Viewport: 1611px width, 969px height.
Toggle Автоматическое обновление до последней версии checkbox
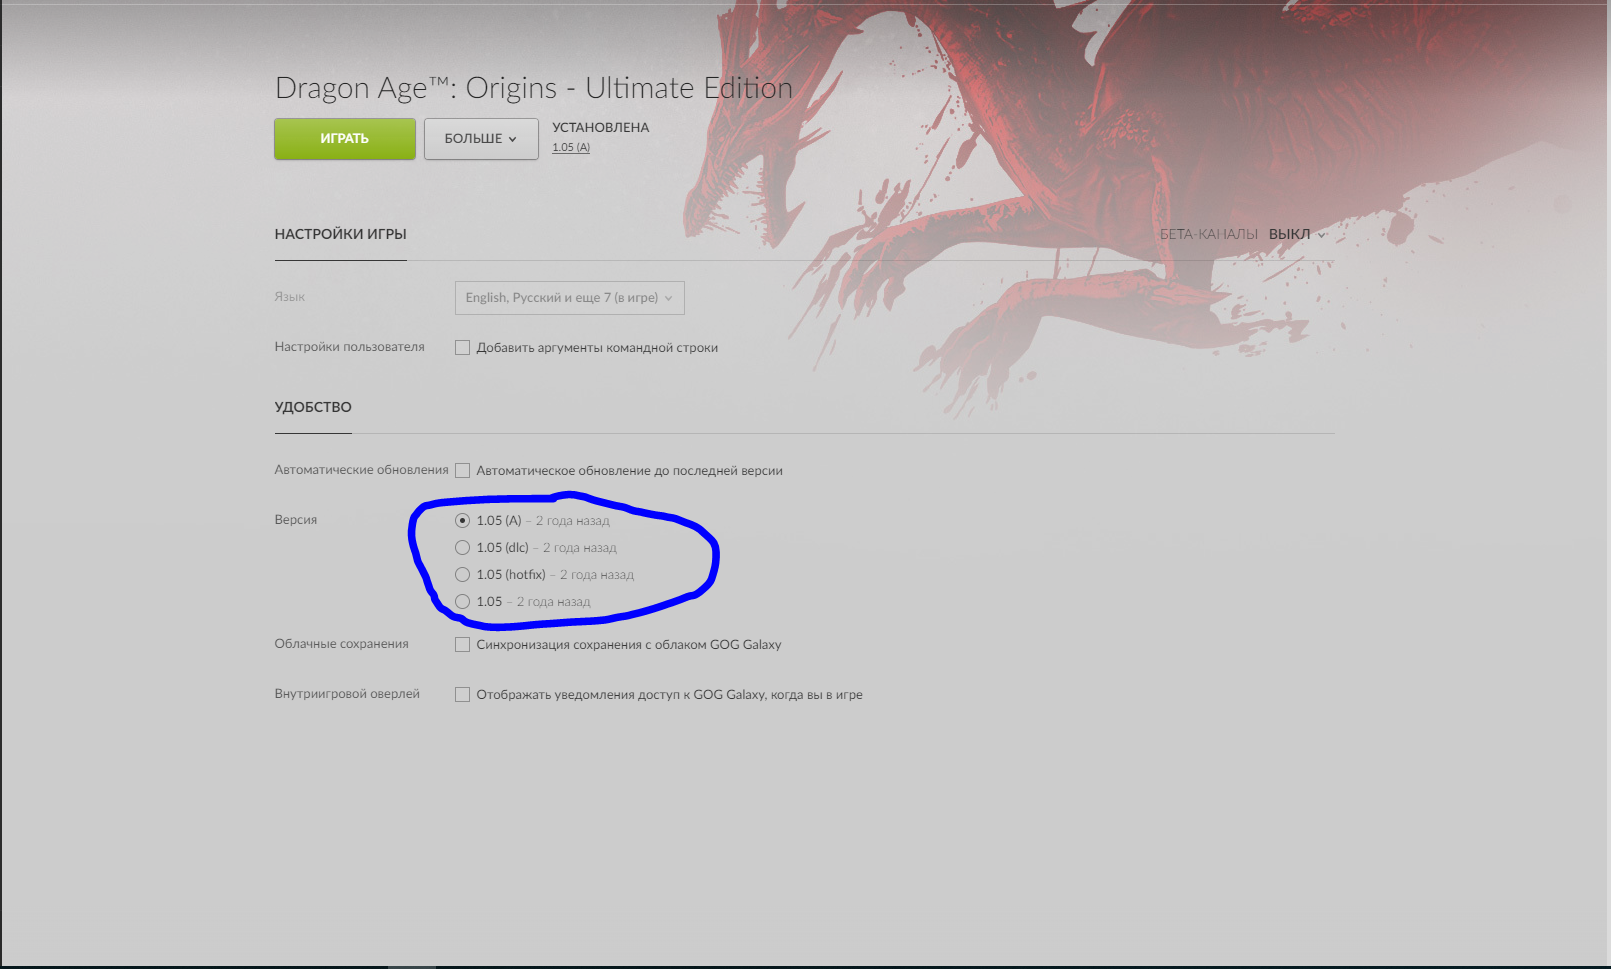(462, 471)
